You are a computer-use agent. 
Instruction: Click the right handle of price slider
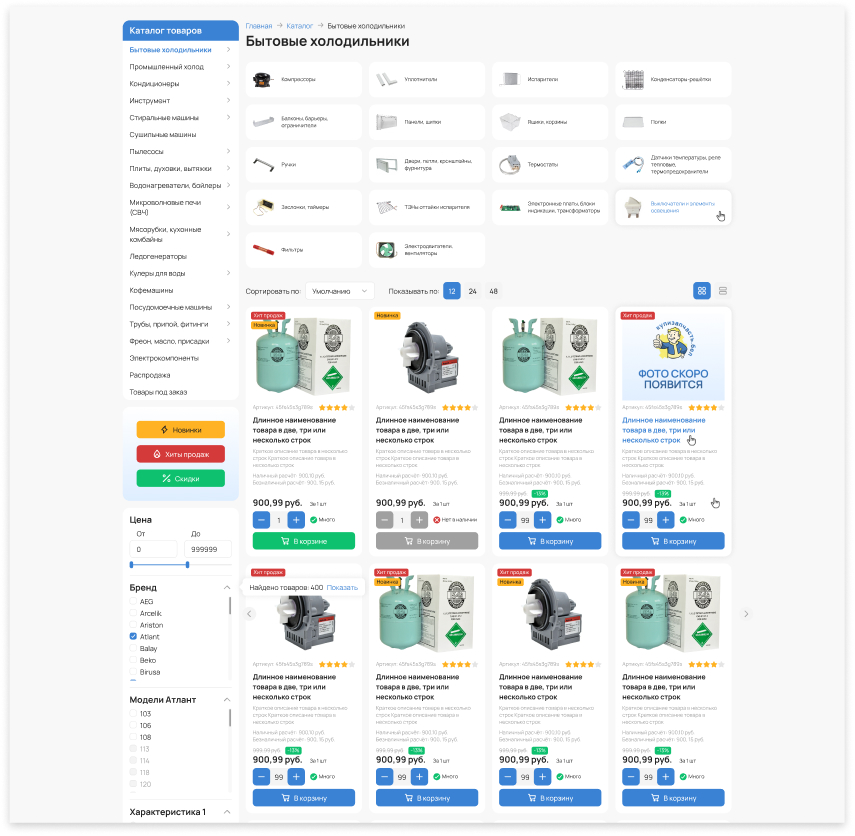187,565
